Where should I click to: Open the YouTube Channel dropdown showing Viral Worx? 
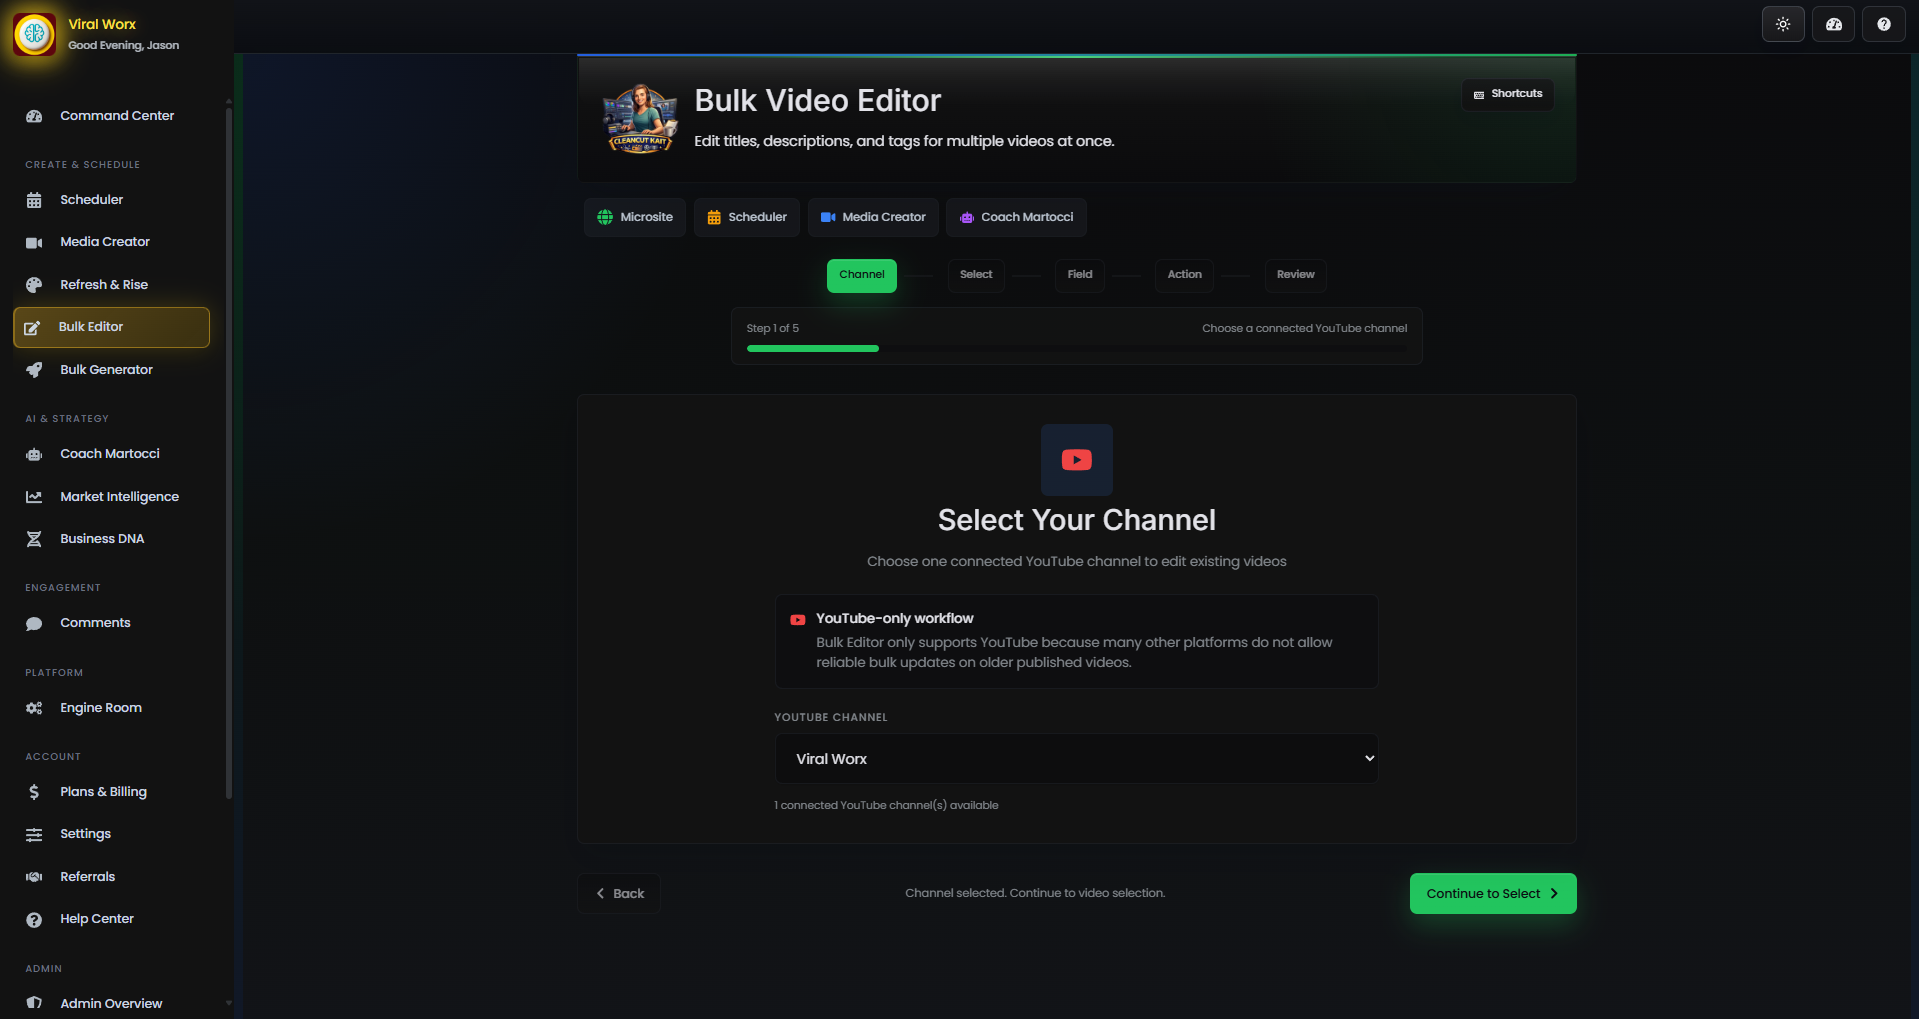[x=1077, y=759]
